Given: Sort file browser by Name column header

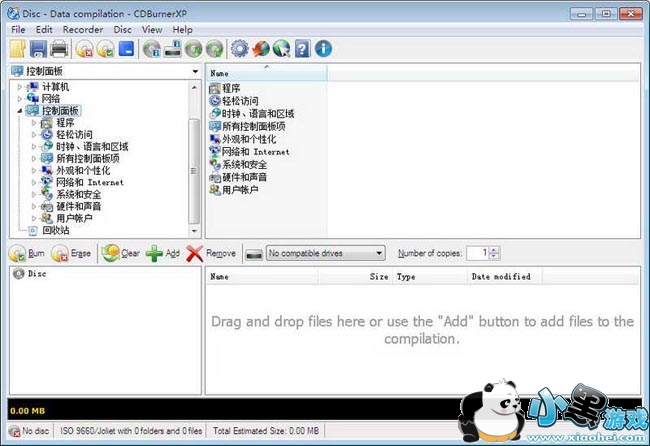Looking at the screenshot, I should click(266, 73).
